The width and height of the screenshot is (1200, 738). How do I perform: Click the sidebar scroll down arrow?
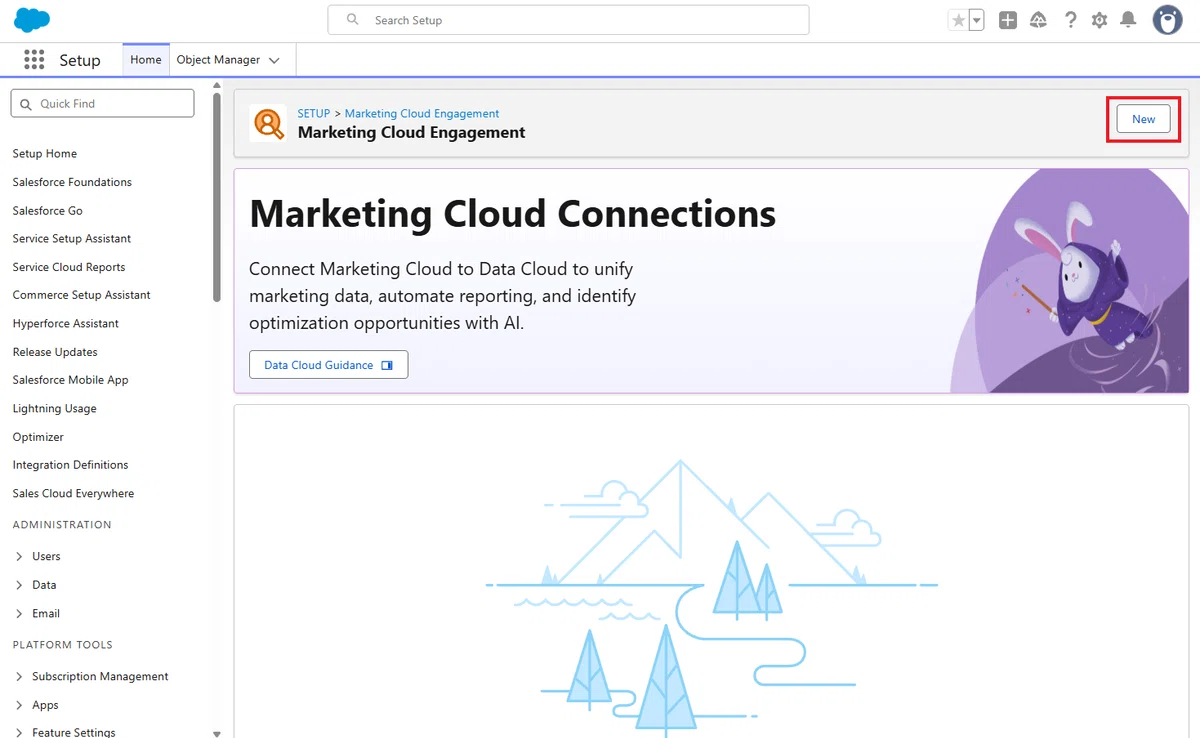coord(217,733)
